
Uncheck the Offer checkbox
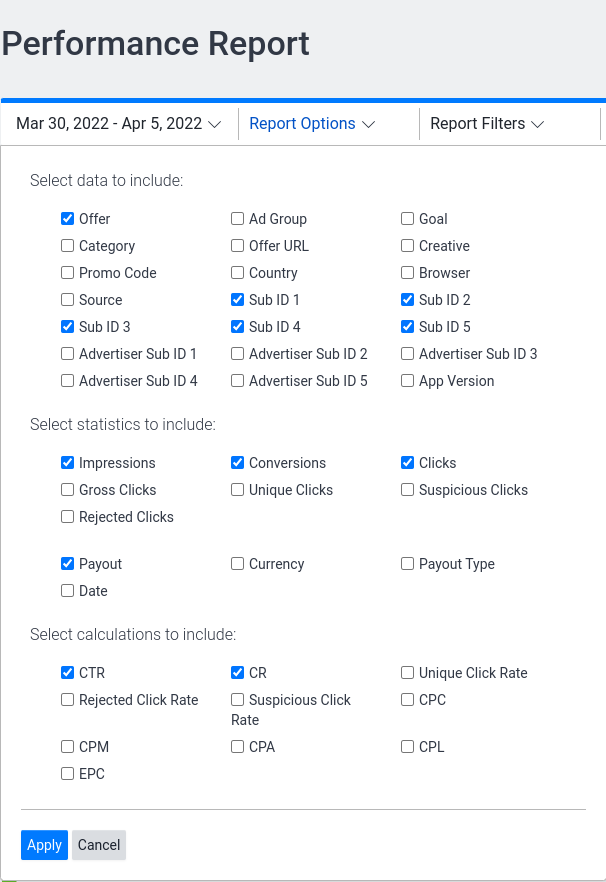pos(68,219)
